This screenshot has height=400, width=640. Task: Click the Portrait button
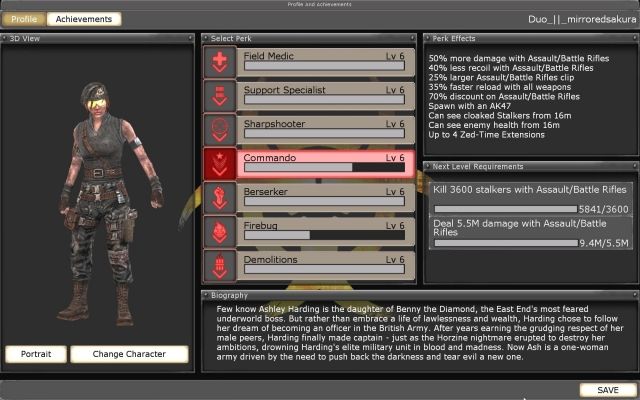36,354
